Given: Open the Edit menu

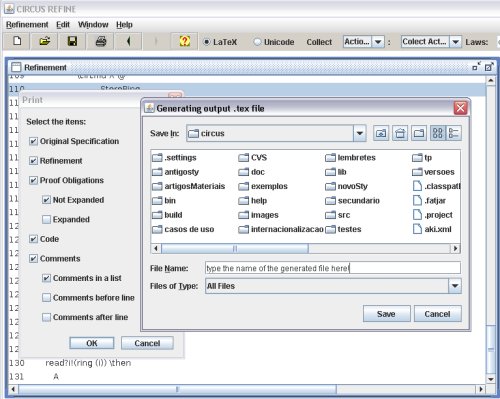Looking at the screenshot, I should point(63,25).
